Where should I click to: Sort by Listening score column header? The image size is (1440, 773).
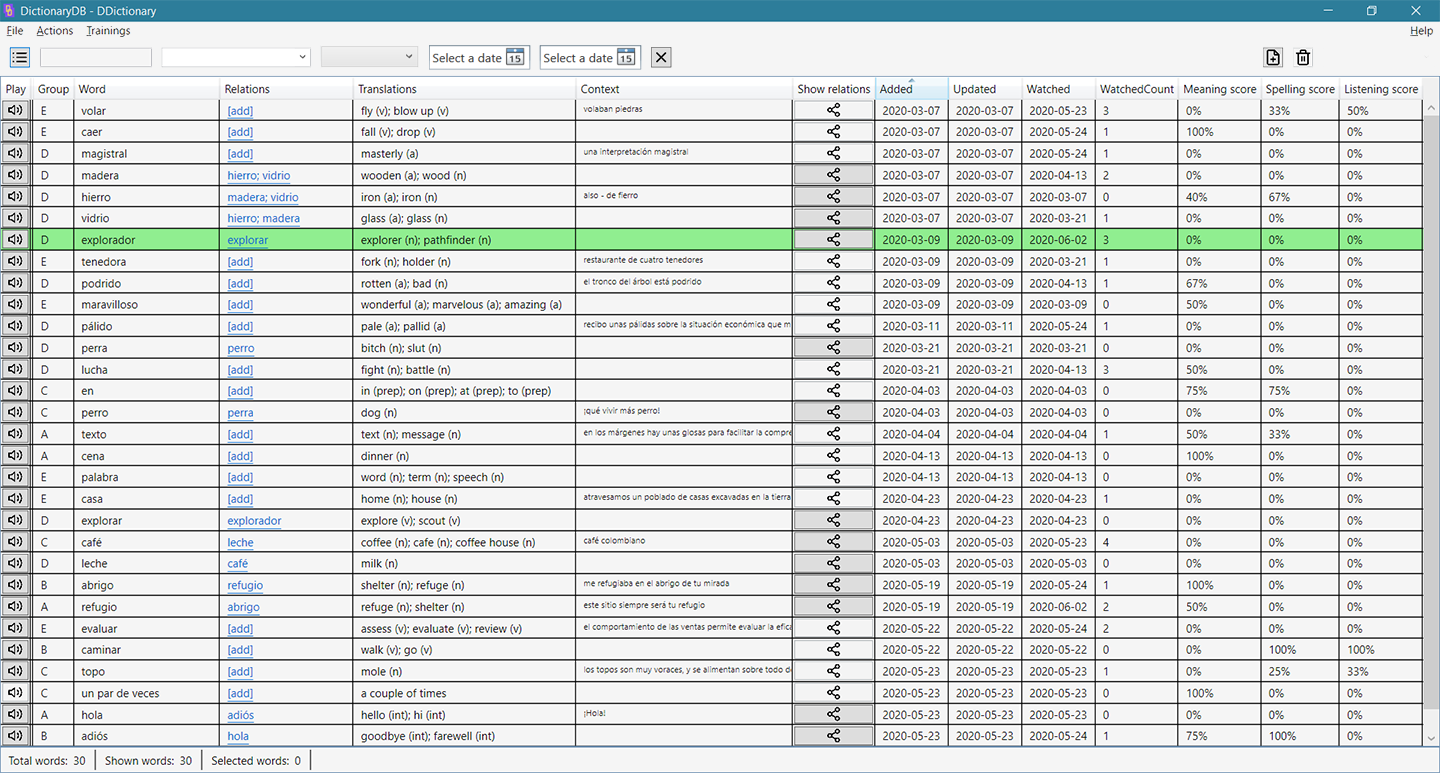tap(1381, 89)
